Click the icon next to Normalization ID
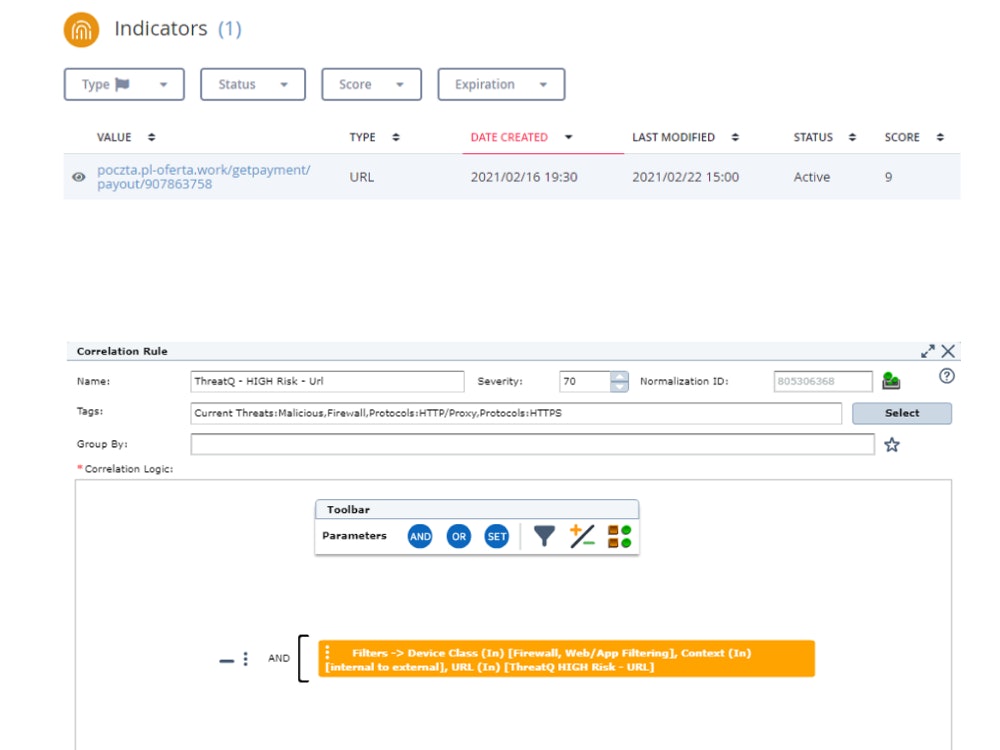Image resolution: width=1000 pixels, height=750 pixels. click(x=891, y=381)
